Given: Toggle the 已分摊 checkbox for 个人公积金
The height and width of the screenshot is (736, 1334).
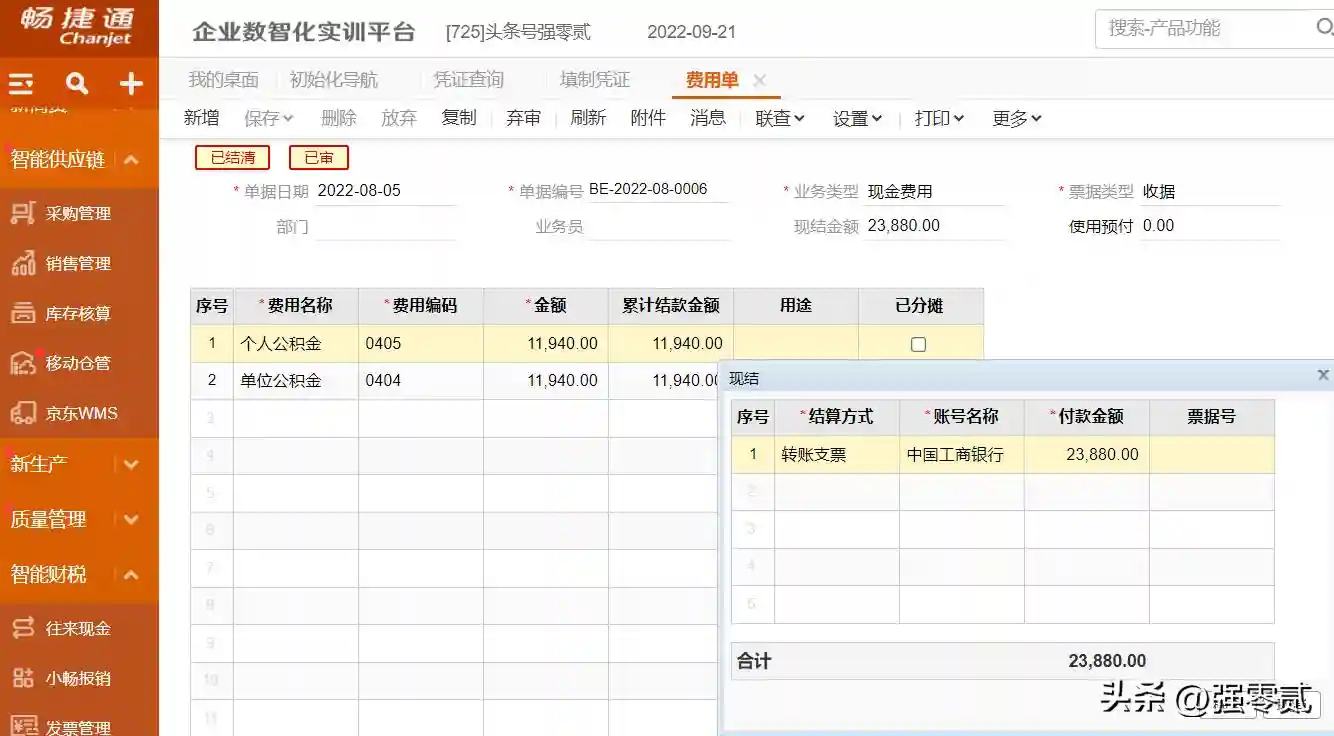Looking at the screenshot, I should click(918, 344).
